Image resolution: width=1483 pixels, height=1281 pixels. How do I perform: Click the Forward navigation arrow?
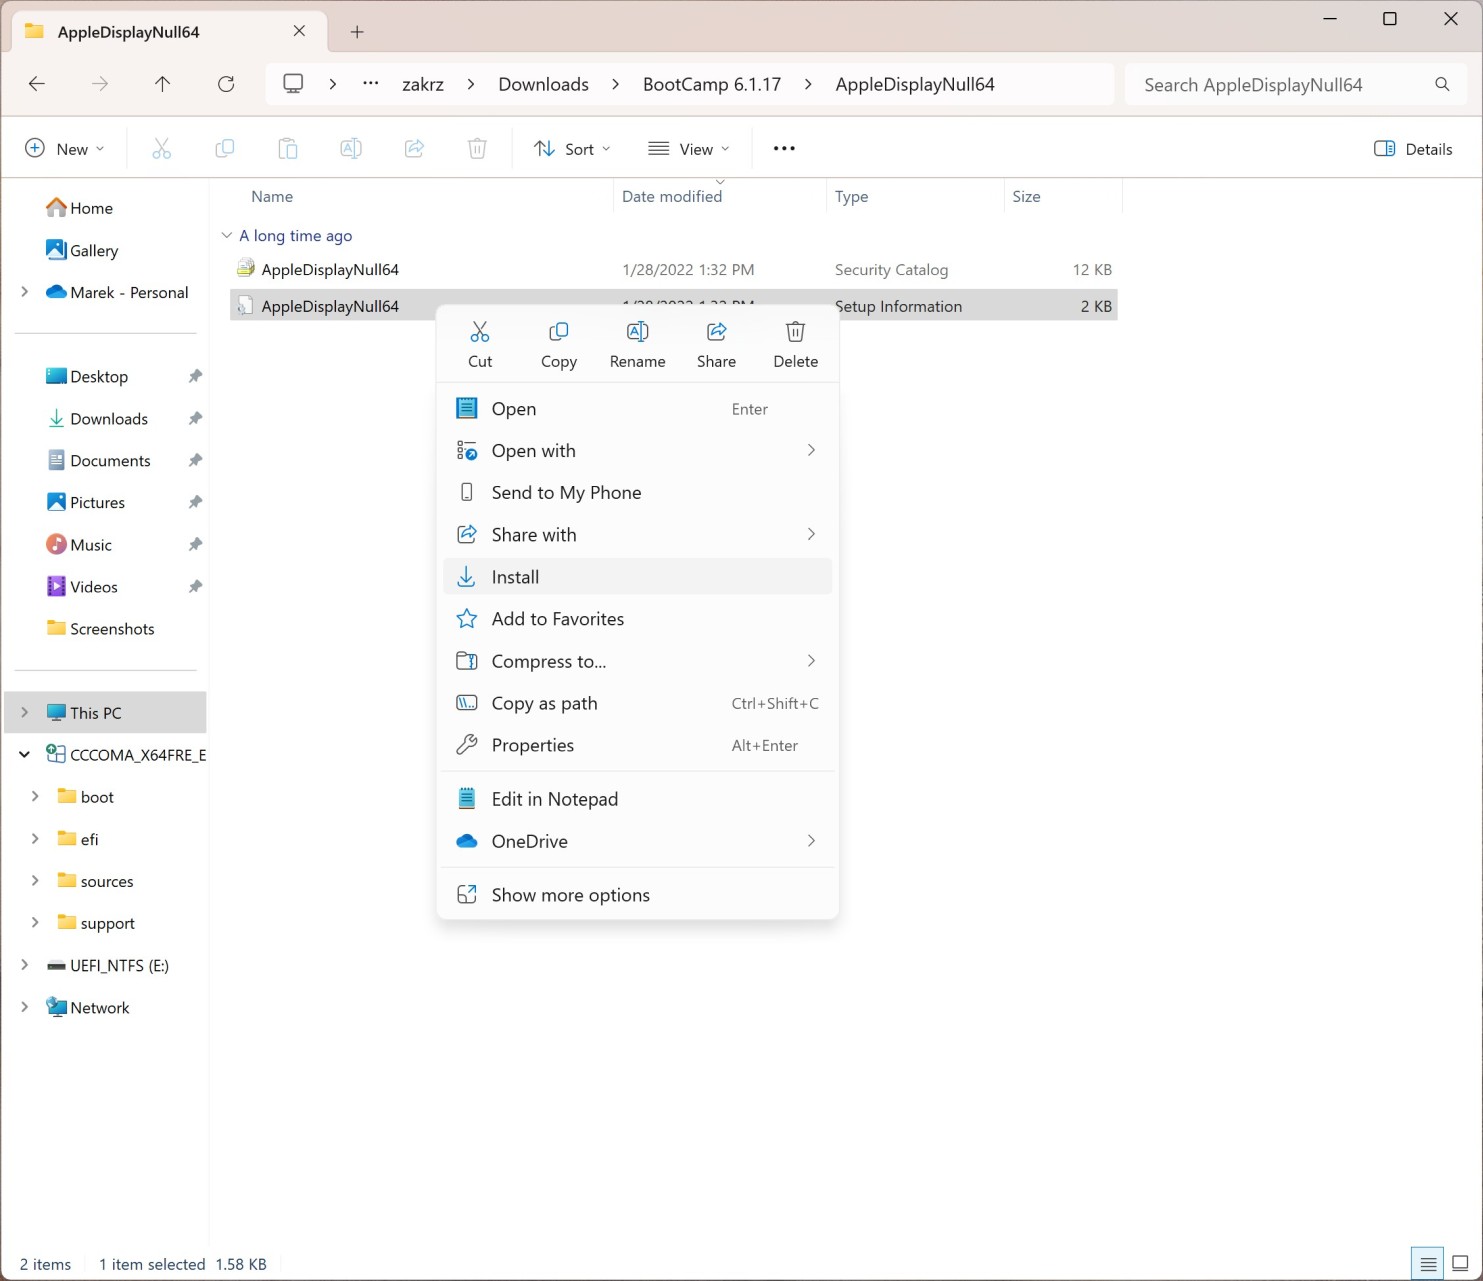tap(100, 84)
